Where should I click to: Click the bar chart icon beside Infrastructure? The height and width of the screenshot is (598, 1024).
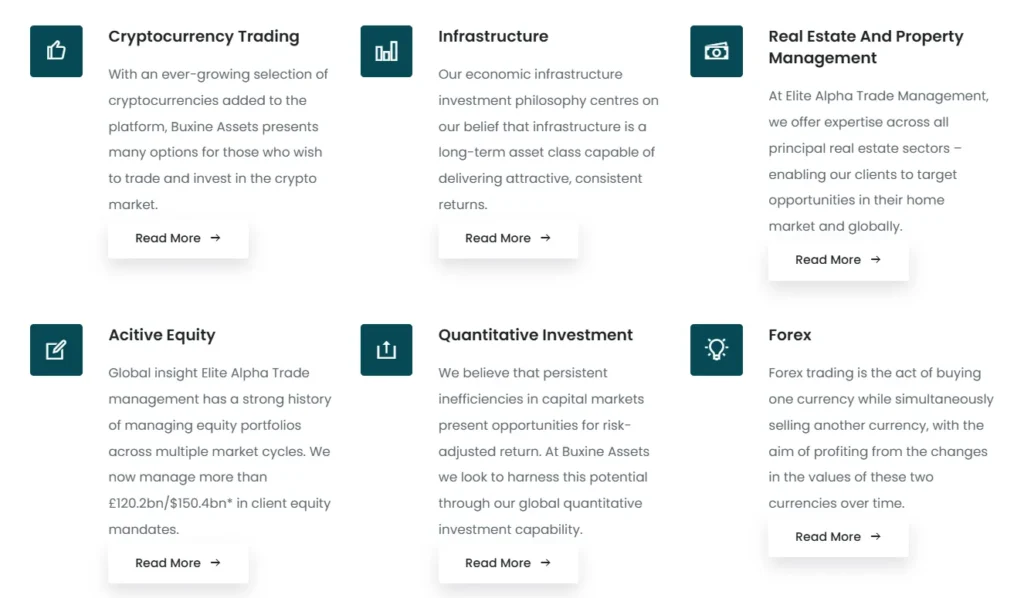[386, 51]
